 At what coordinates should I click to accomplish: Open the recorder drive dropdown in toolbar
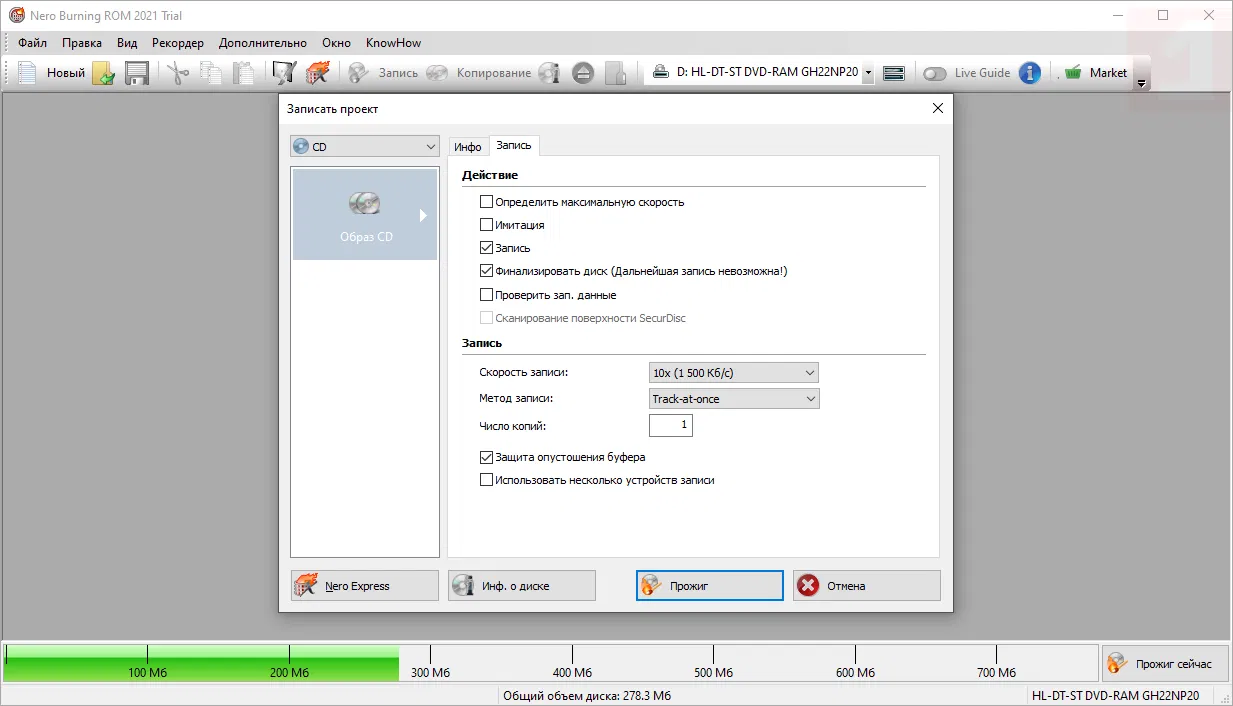(868, 73)
